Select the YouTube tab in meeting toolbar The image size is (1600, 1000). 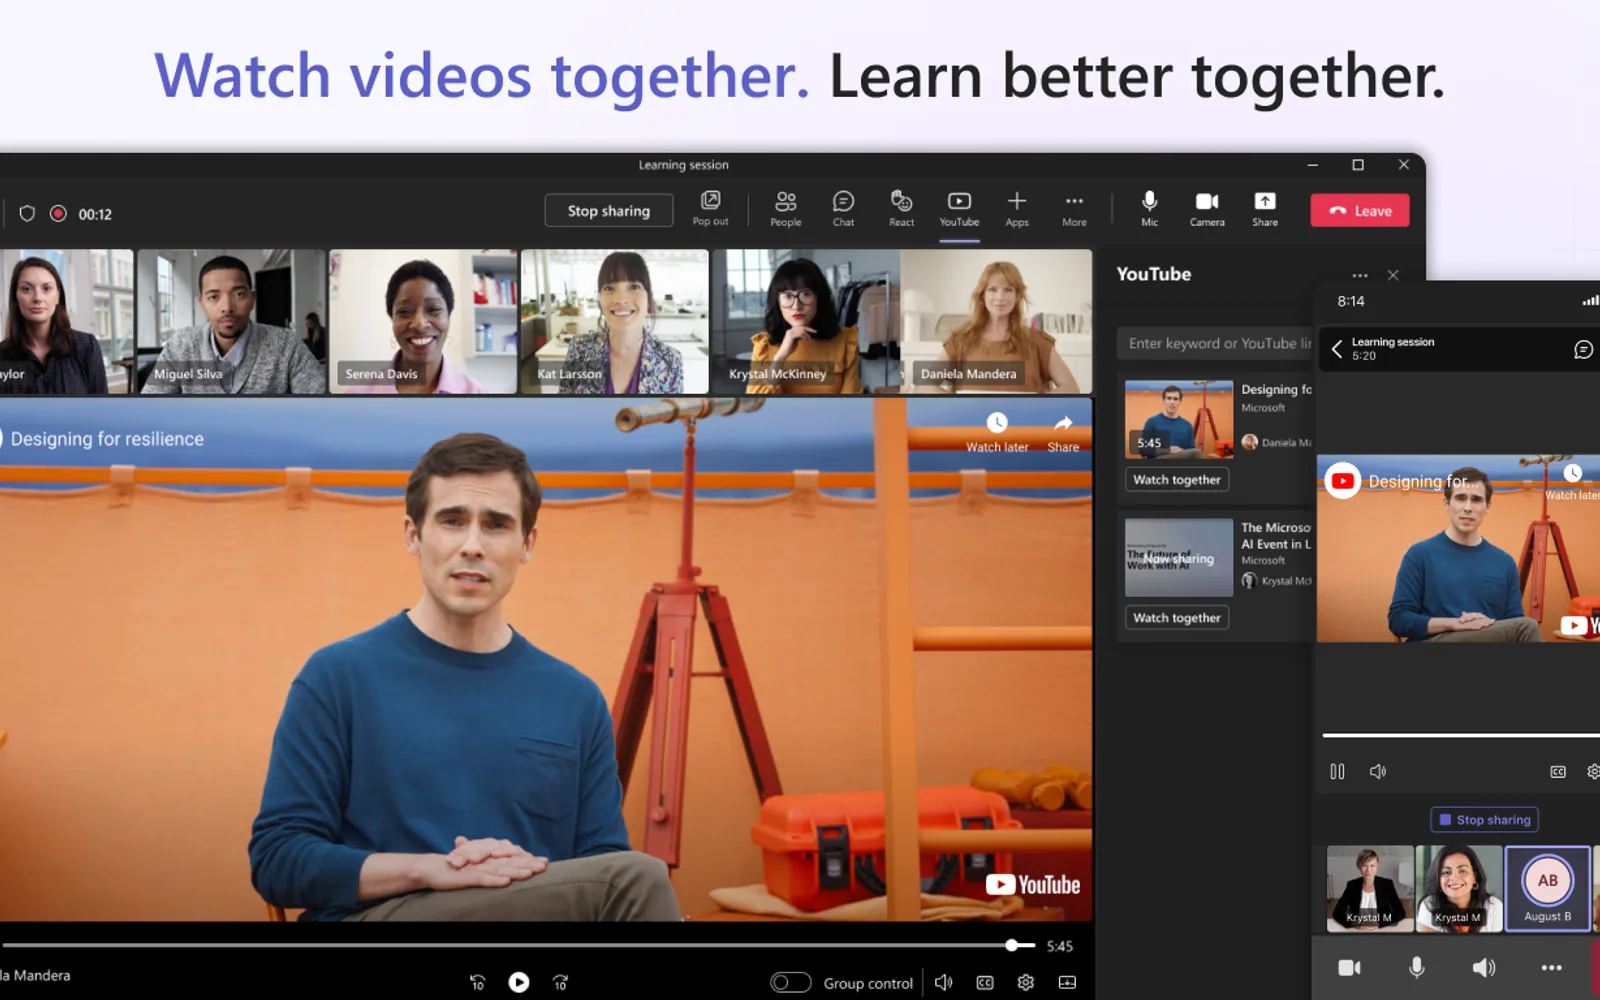point(959,209)
